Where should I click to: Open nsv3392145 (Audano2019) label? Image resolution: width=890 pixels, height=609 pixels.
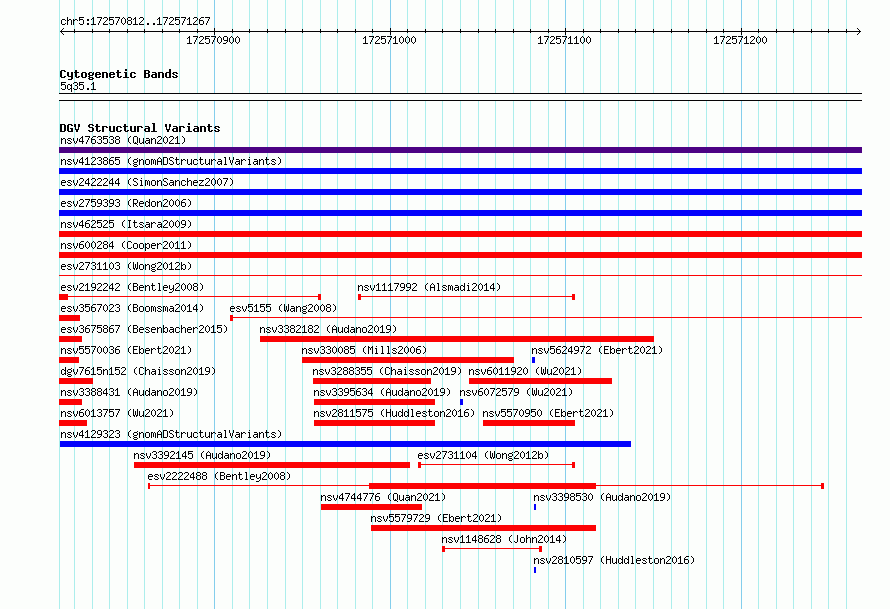[x=202, y=455]
